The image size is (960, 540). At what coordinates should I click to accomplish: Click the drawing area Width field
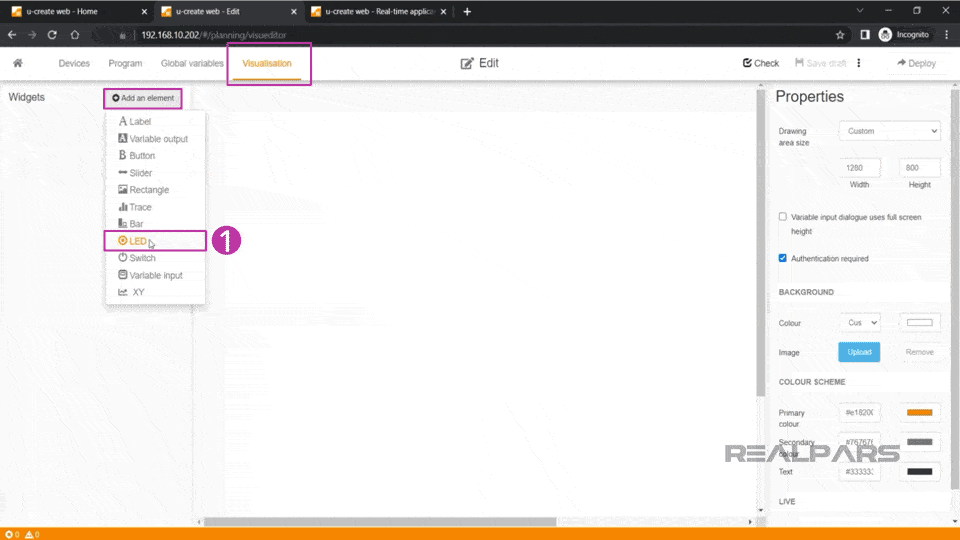860,168
